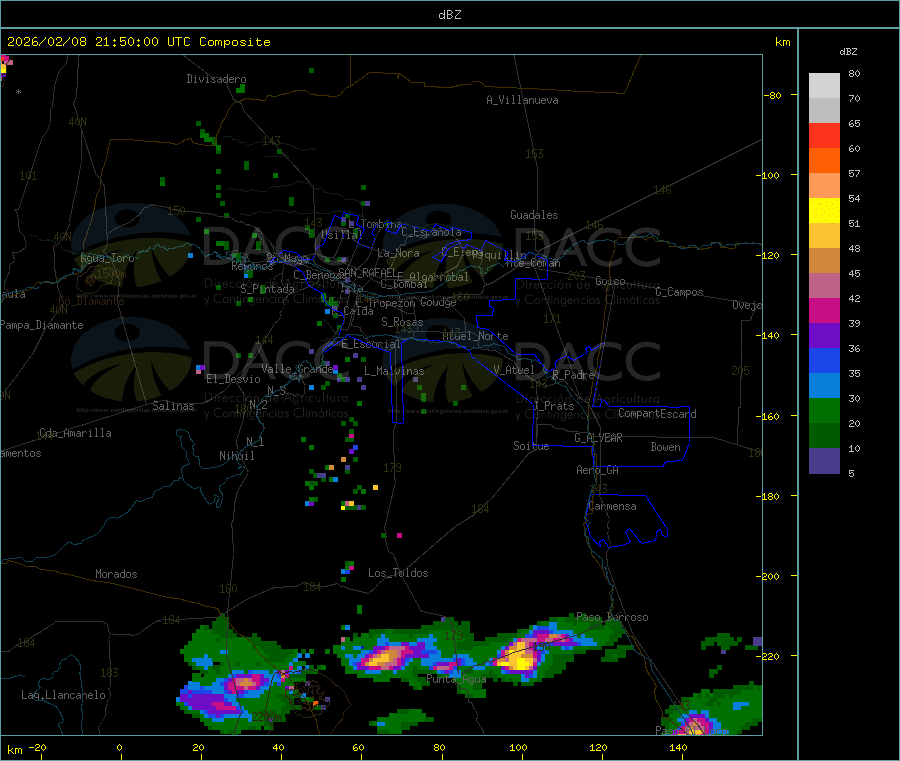Click the -80 km right axis label

[772, 95]
